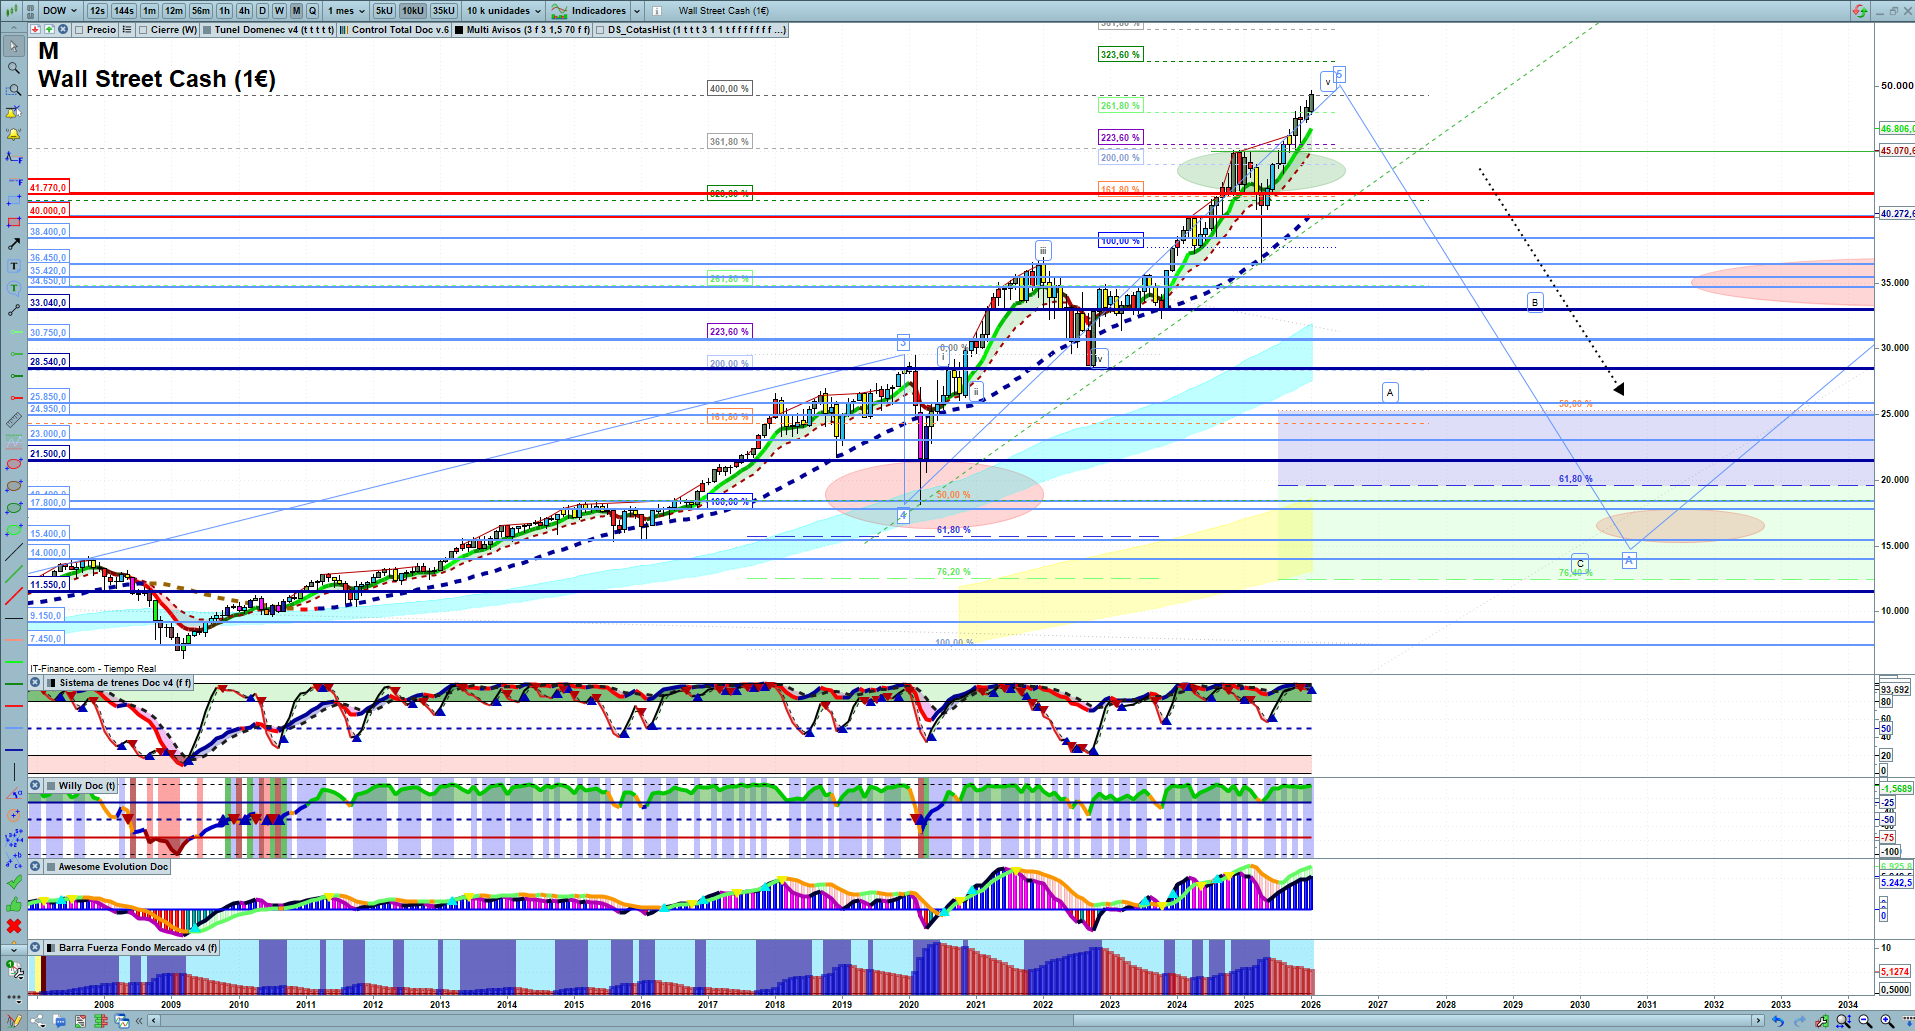Click the green thumbs-up icon

14,904
